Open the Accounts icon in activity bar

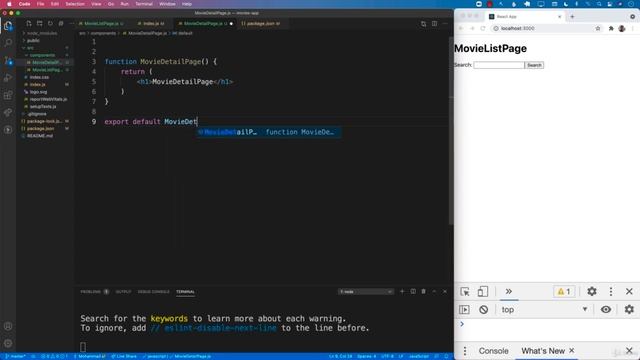[8, 326]
